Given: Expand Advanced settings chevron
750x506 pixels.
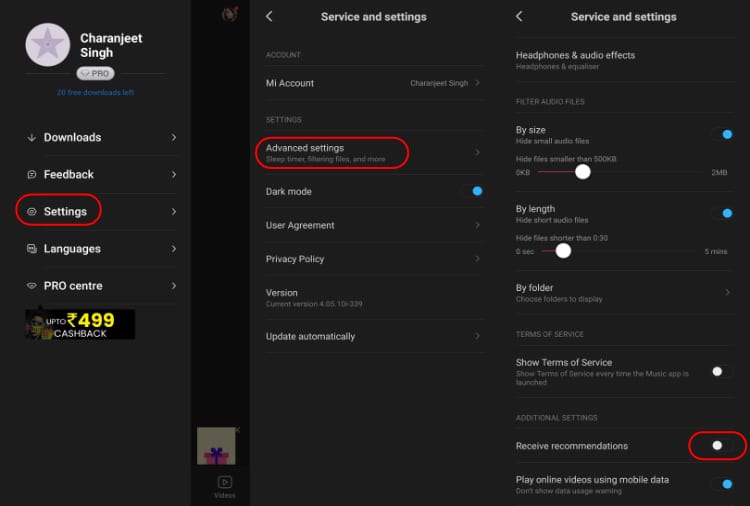Looking at the screenshot, I should 477,153.
